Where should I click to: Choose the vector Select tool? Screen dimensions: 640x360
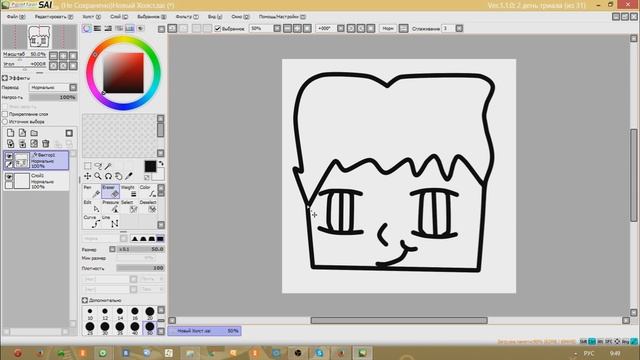(129, 207)
